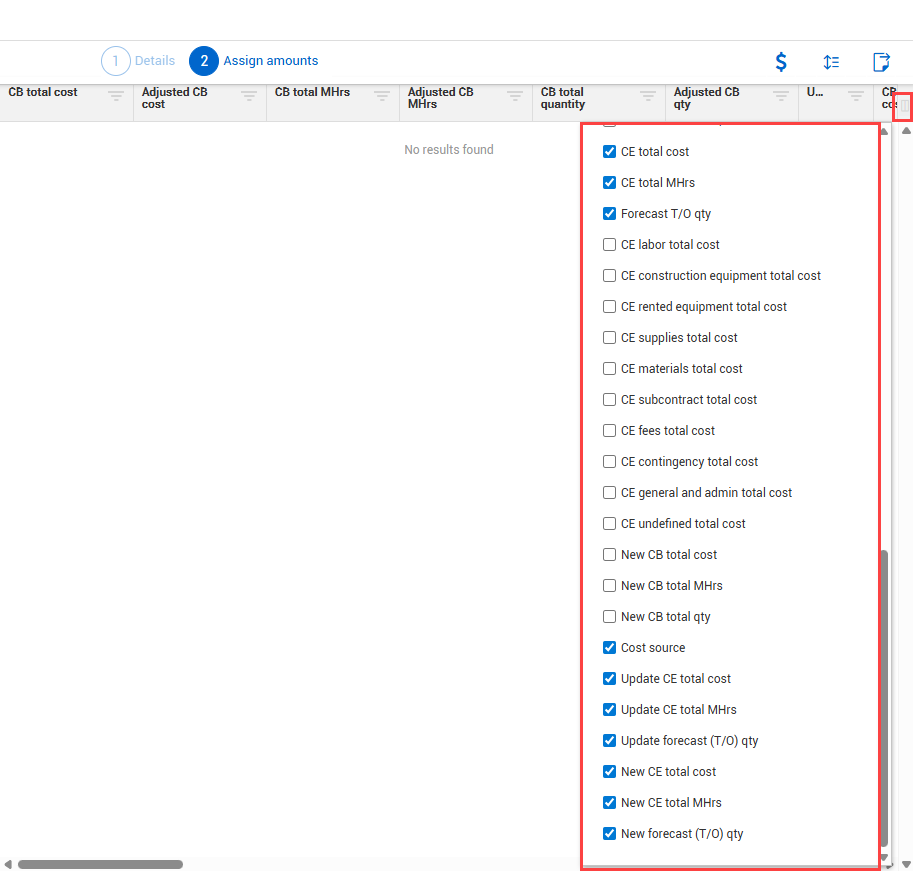
Task: Click the row height icon
Action: [x=831, y=62]
